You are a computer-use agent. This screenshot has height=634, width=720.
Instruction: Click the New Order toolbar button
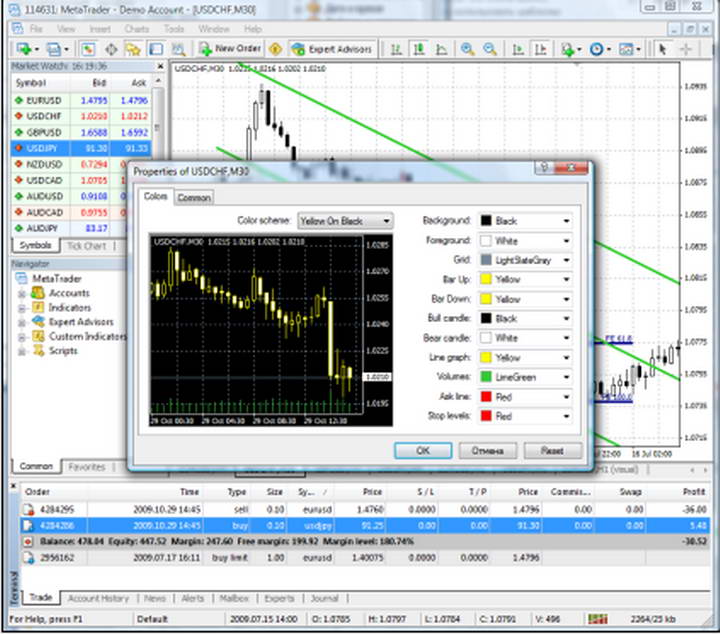230,48
